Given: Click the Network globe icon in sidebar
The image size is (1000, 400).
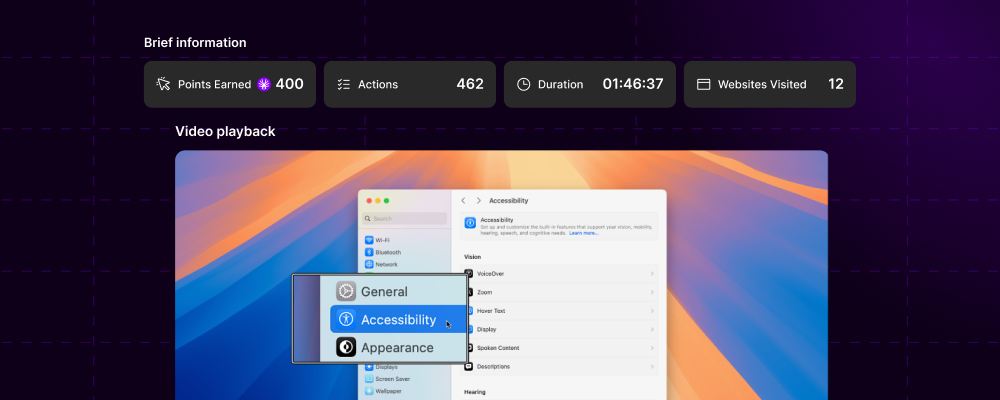Looking at the screenshot, I should point(369,264).
